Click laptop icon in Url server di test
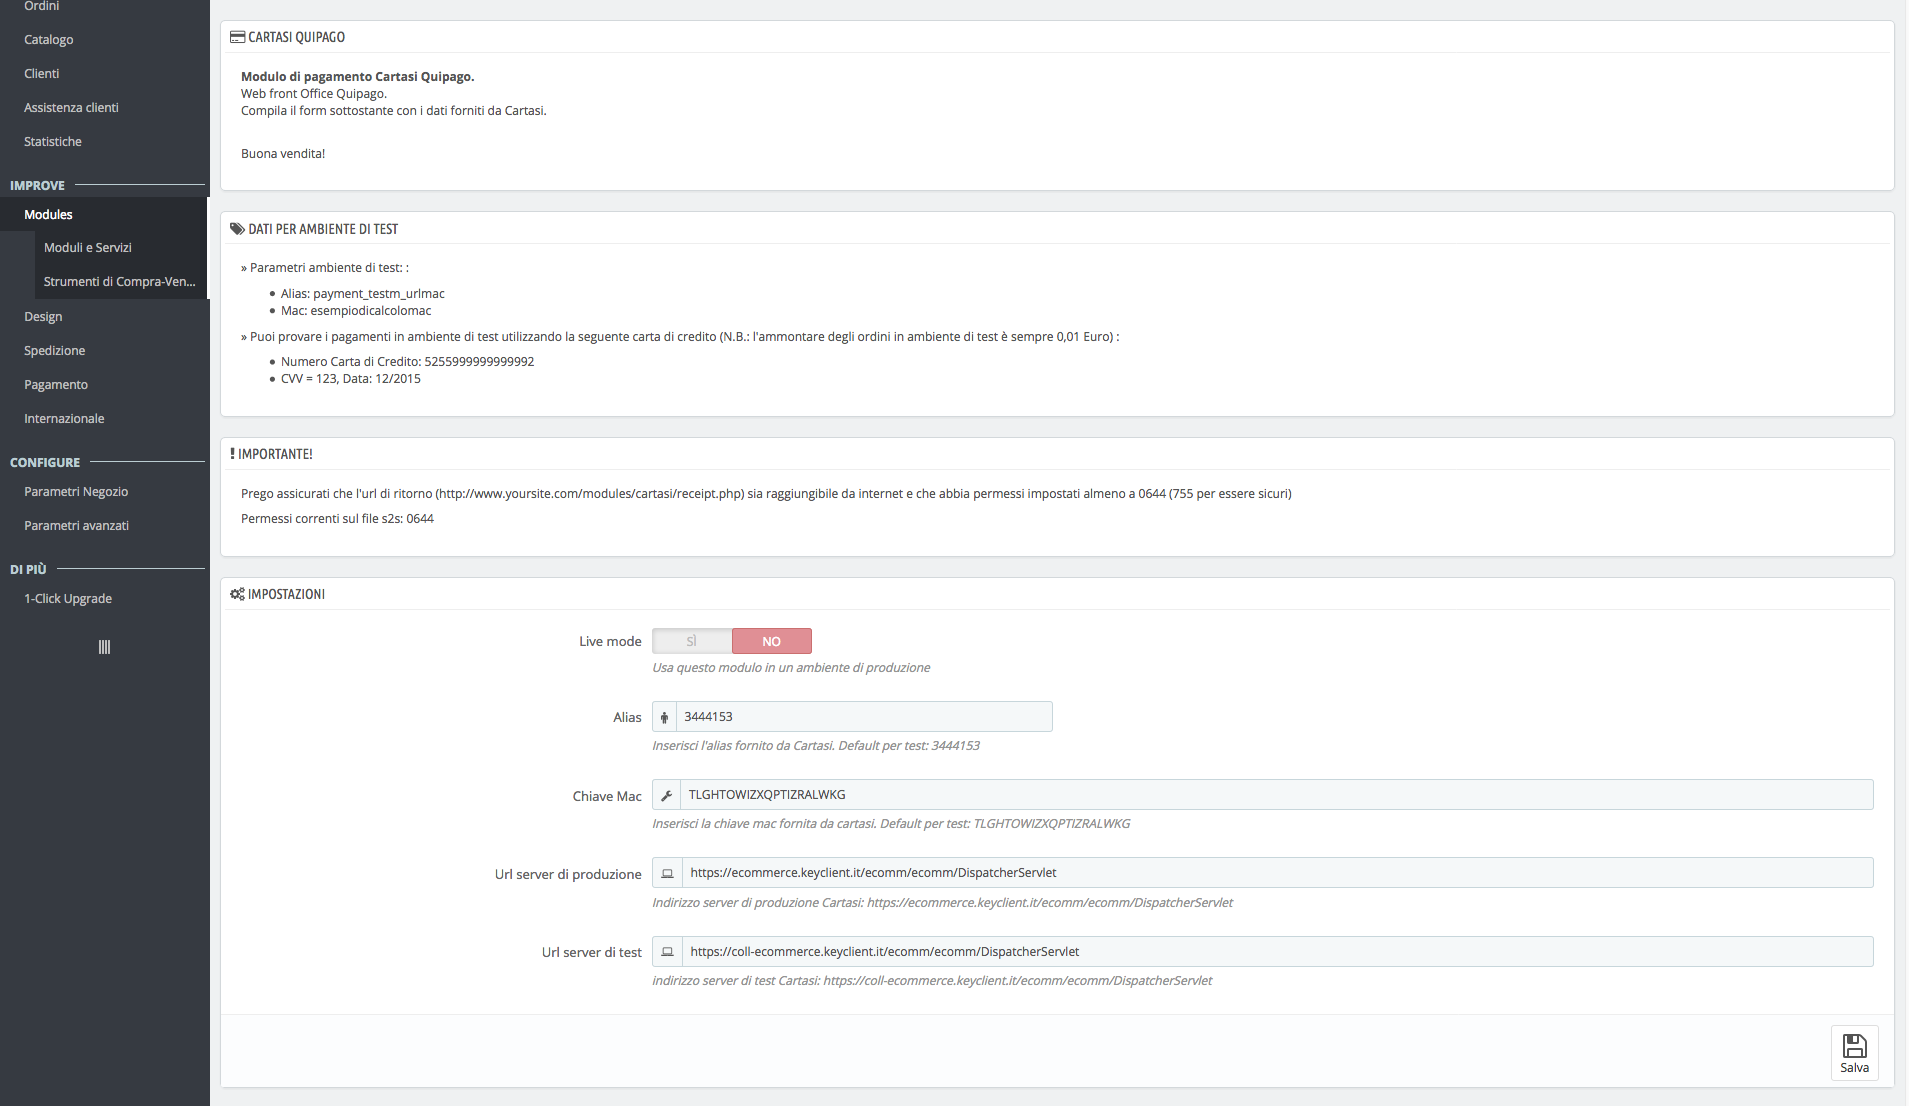Screen dimensions: 1909x1106 coord(667,952)
